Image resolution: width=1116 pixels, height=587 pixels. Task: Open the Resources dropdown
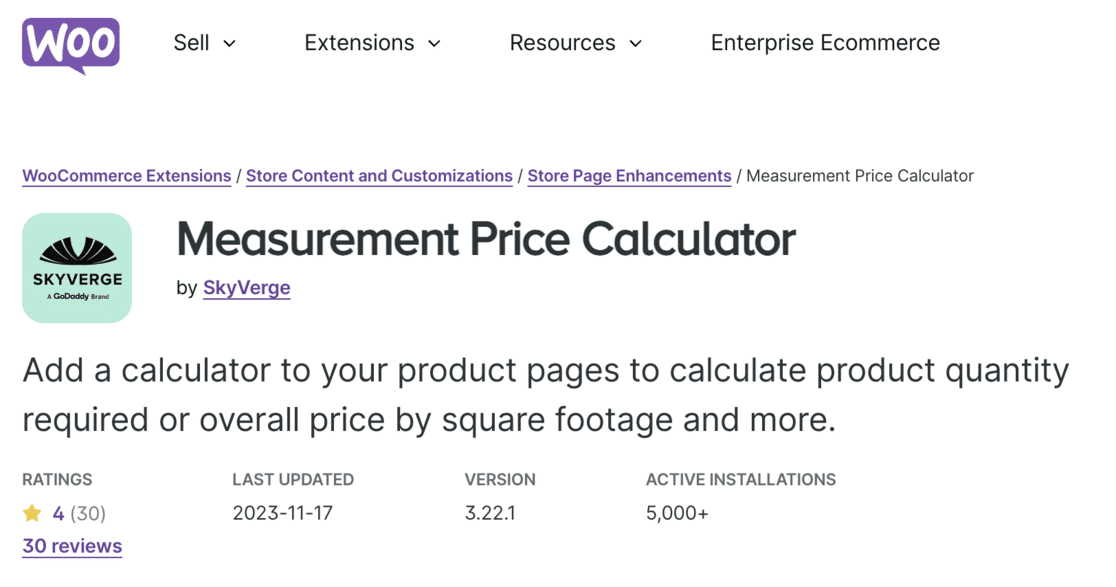point(562,43)
